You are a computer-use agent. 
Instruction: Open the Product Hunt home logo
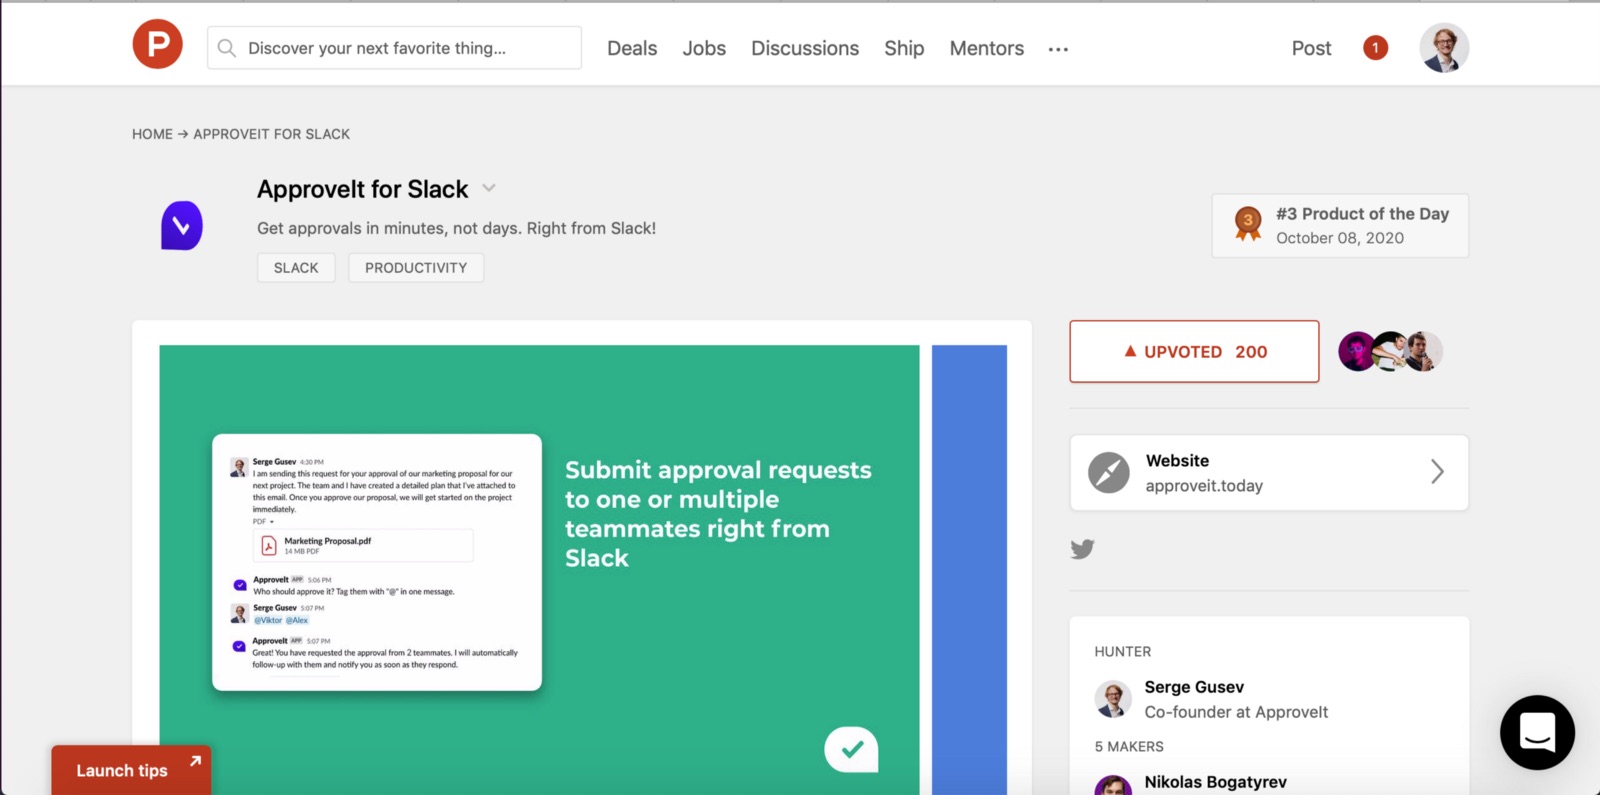[158, 44]
